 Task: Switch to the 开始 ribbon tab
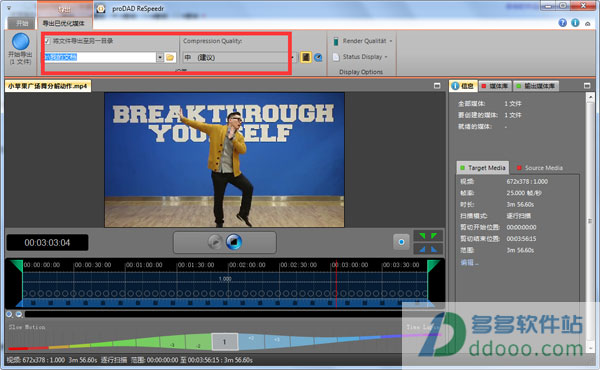coord(22,23)
